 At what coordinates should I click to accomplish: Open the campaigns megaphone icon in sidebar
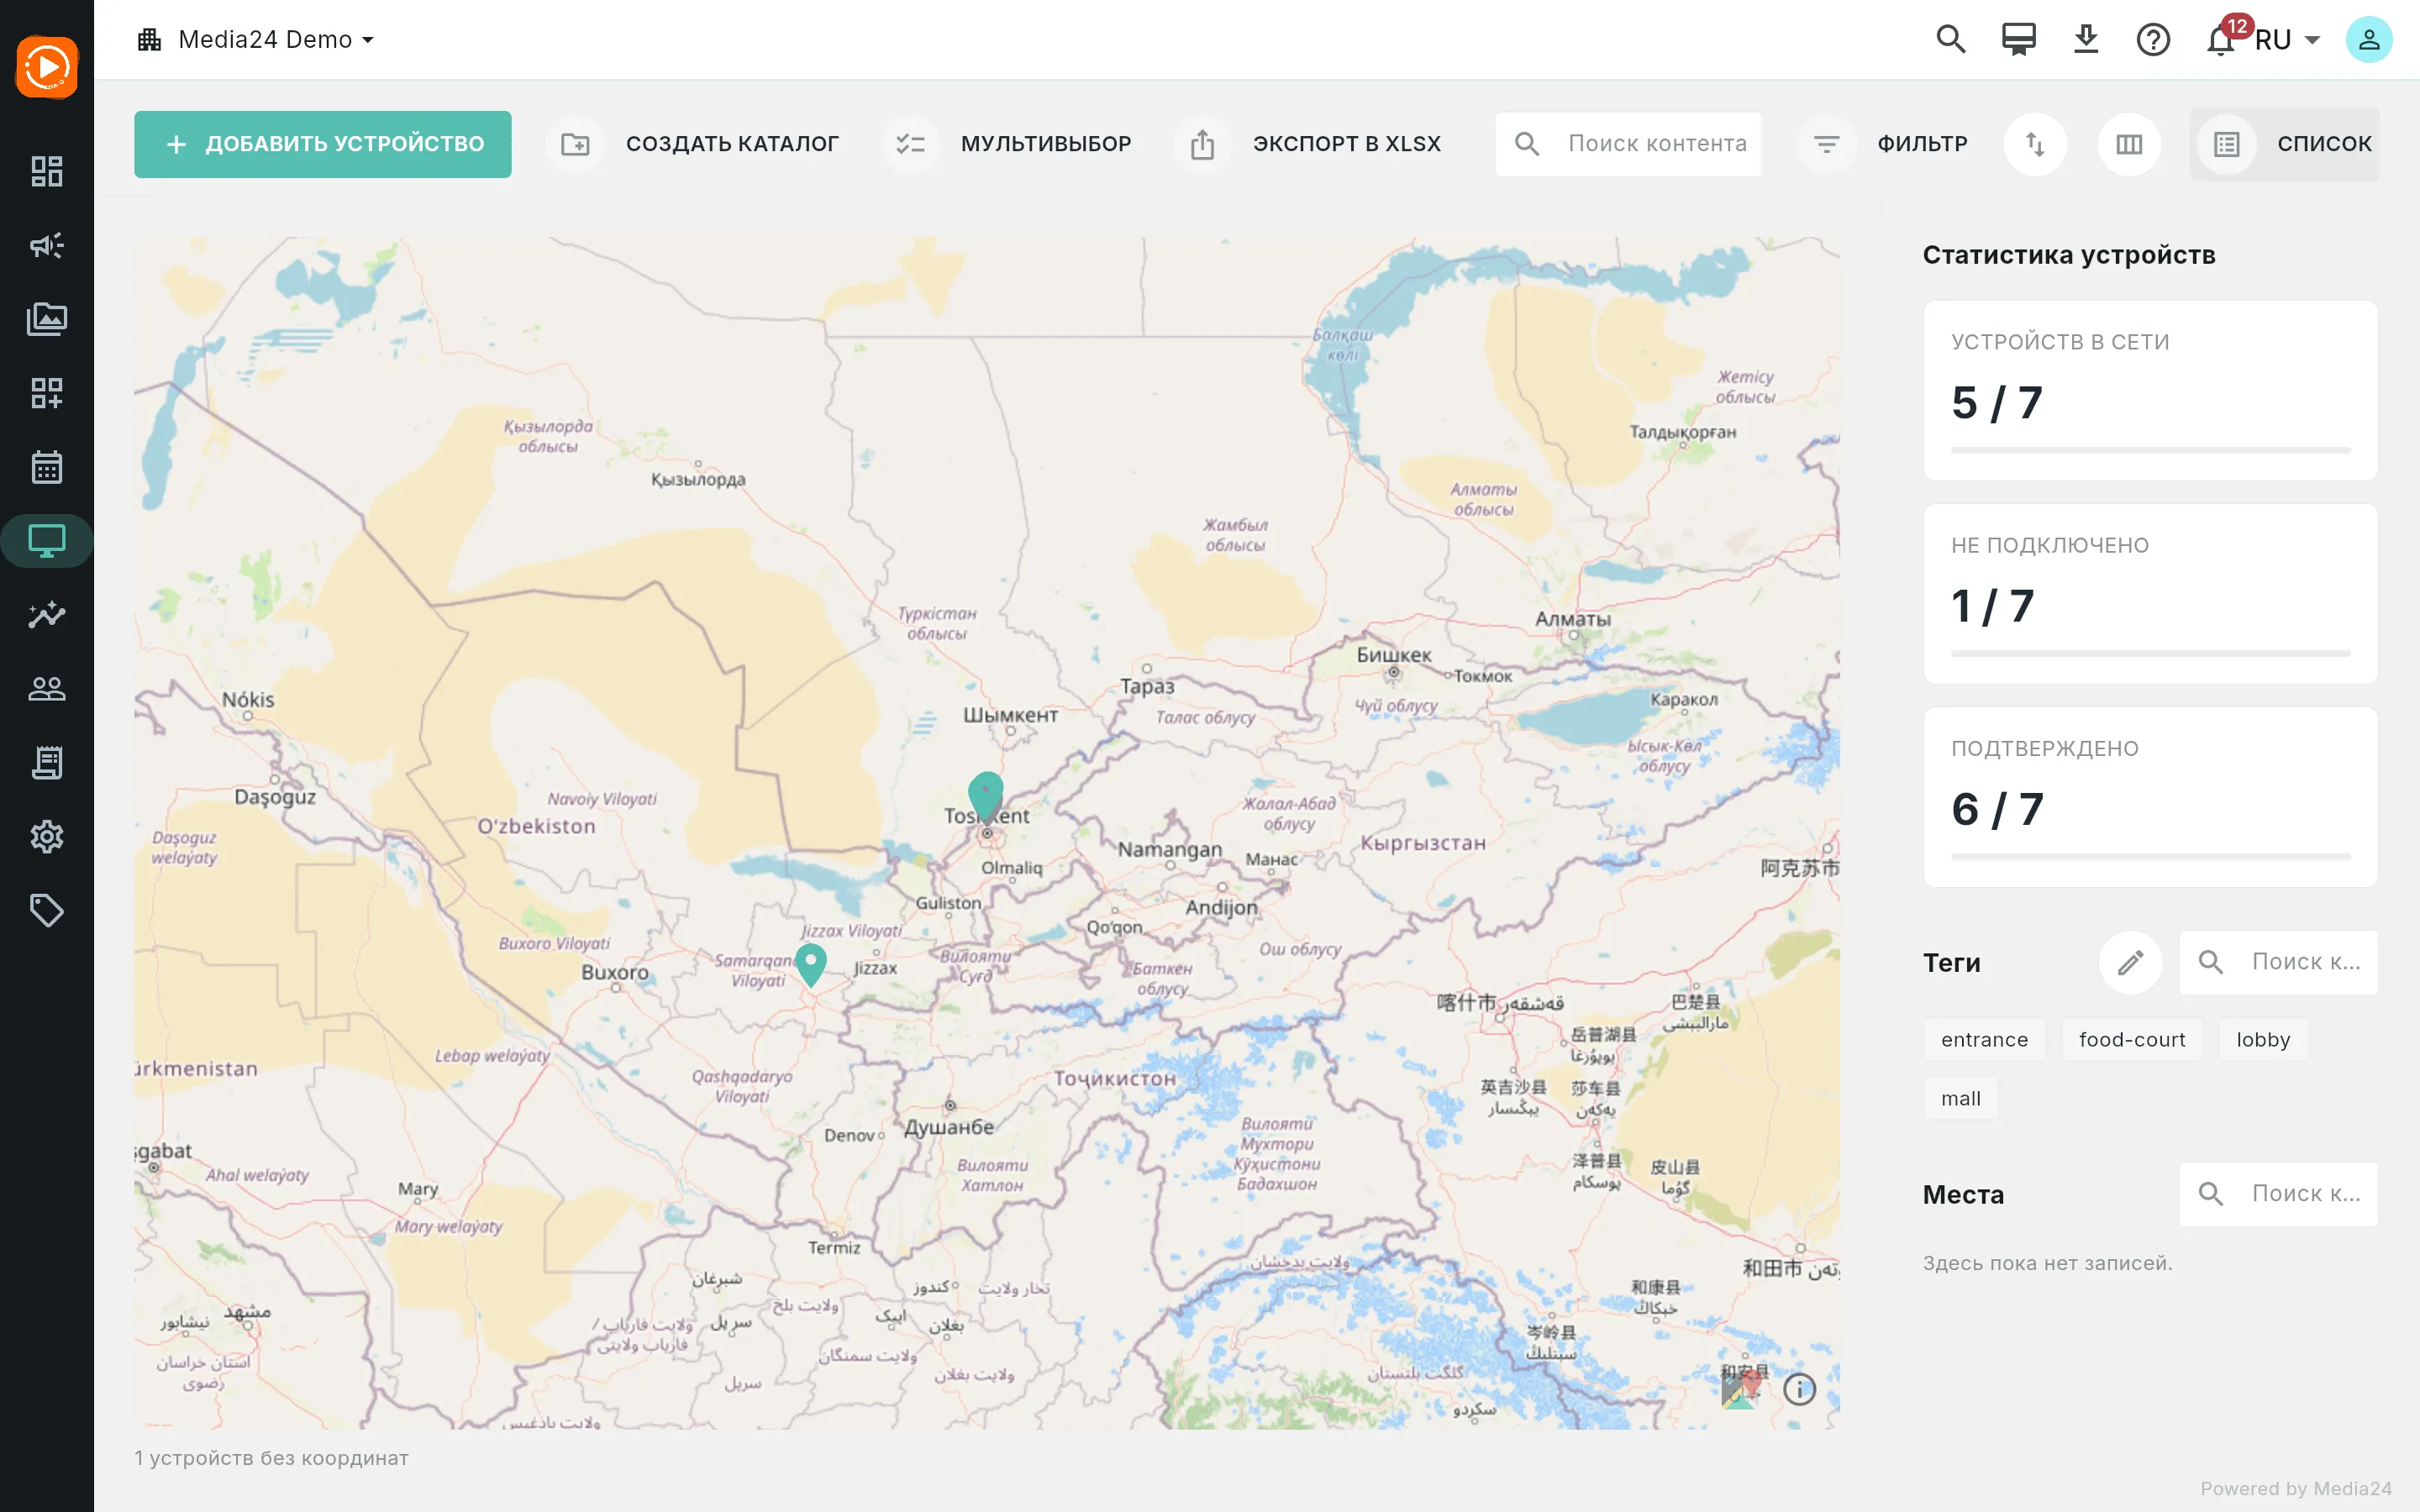[47, 245]
